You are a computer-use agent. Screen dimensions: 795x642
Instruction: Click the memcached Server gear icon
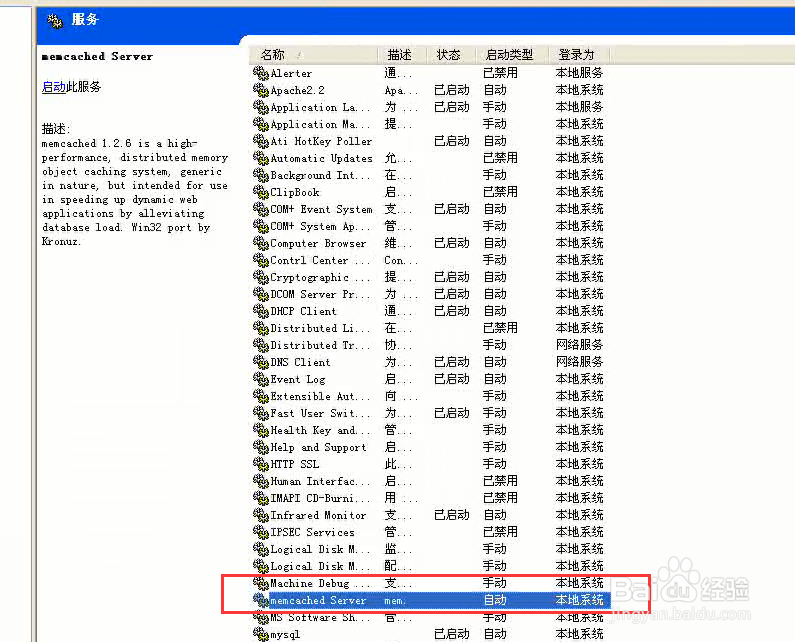(261, 600)
